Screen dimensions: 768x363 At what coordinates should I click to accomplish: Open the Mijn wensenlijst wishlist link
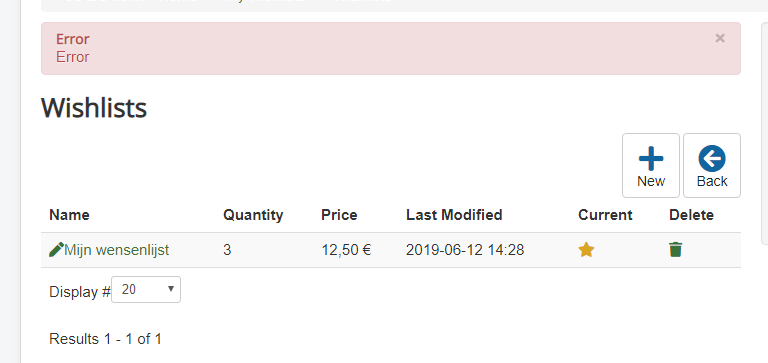point(117,250)
